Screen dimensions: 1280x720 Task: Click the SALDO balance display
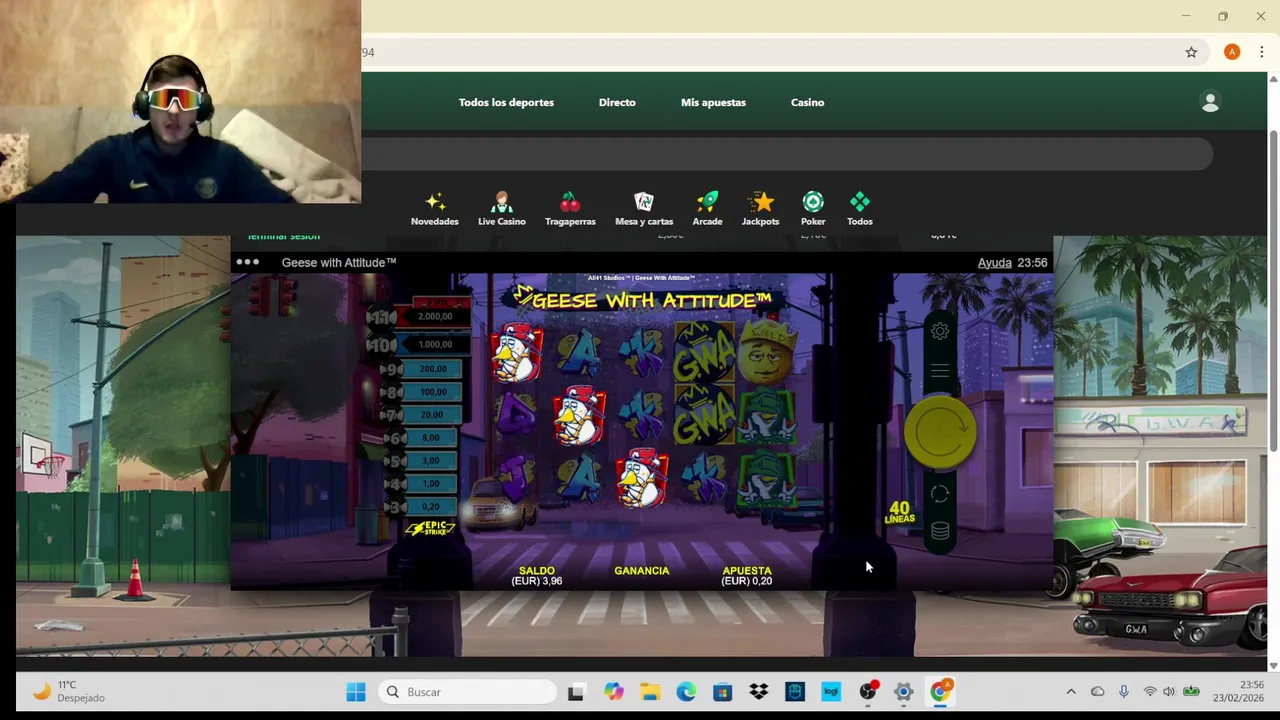(537, 575)
